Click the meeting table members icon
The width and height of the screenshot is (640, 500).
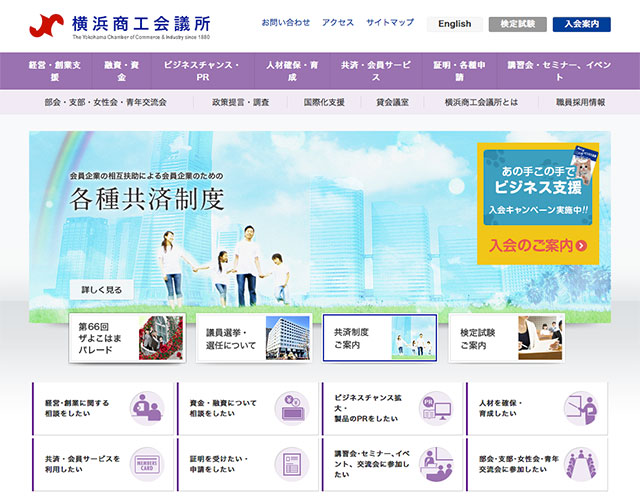click(x=581, y=464)
